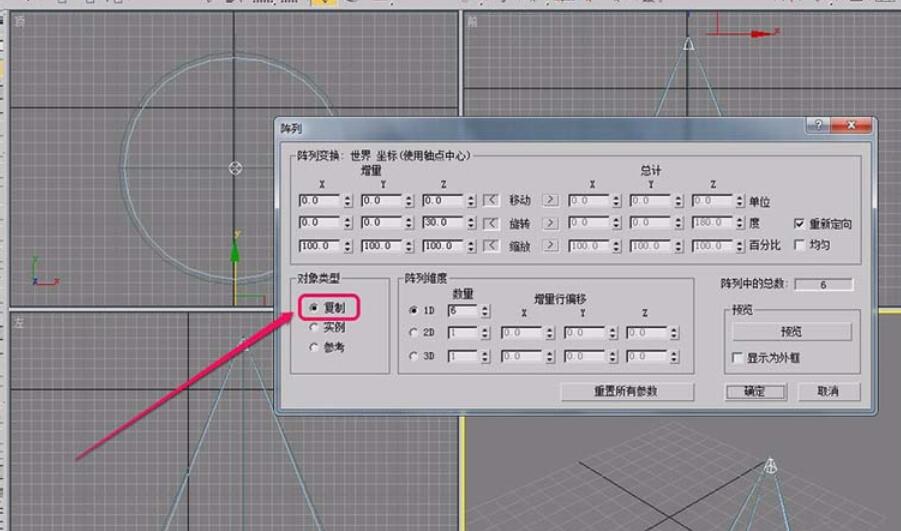Screen dimensions: 901x531
Task: Toggle the 重新定向 (Re-Orient) checkbox
Action: point(799,224)
